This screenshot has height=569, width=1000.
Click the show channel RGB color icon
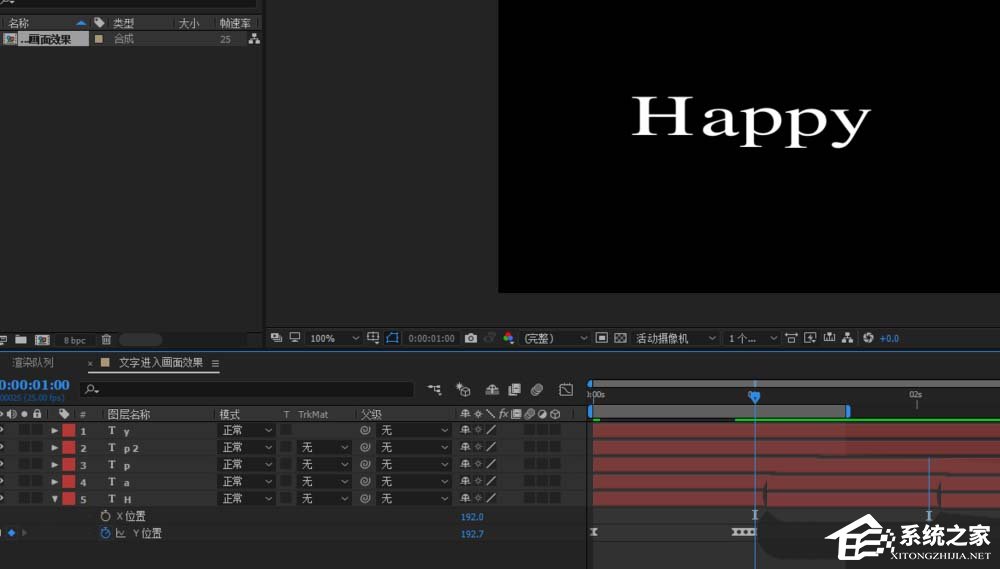pyautogui.click(x=508, y=339)
